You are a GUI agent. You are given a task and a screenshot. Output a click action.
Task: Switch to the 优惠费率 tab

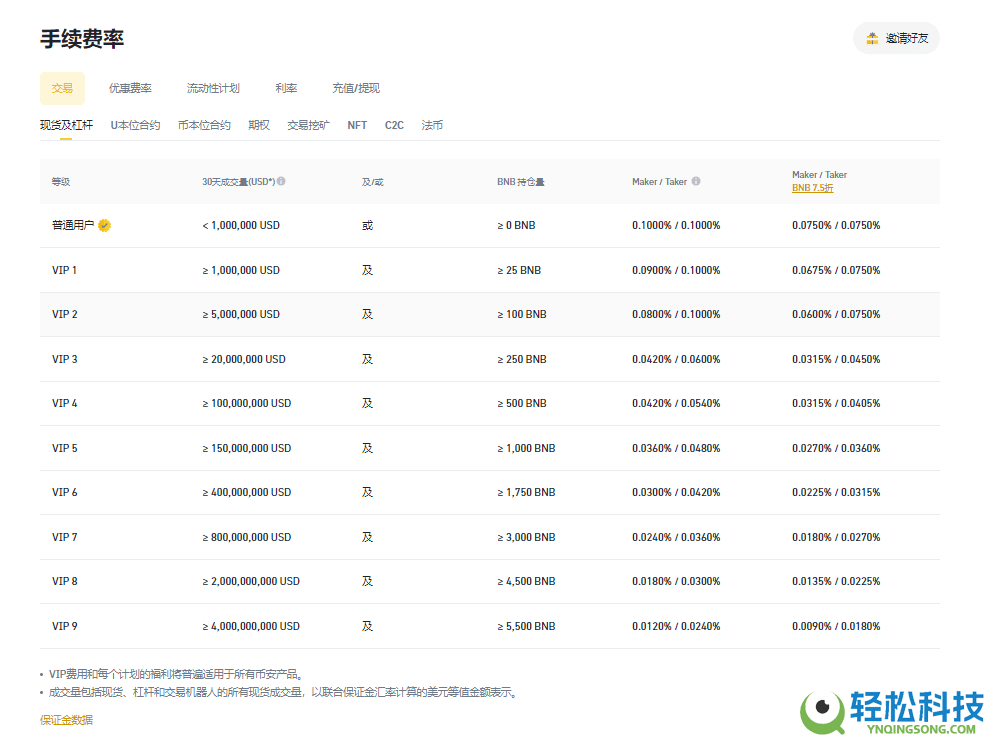[130, 89]
